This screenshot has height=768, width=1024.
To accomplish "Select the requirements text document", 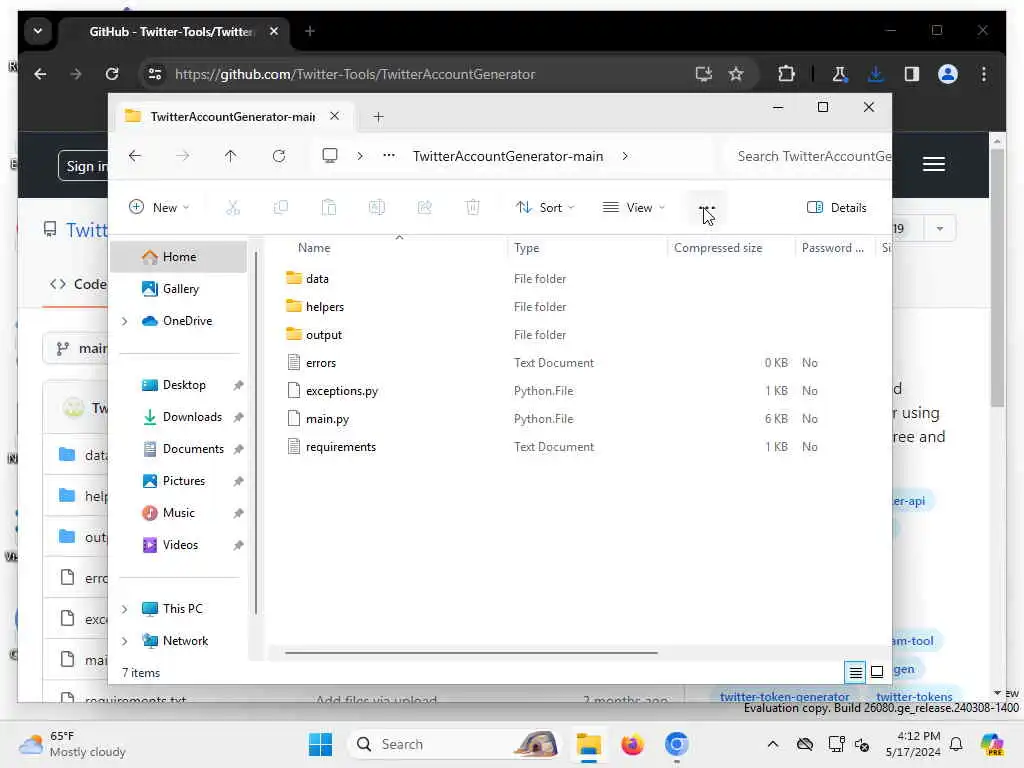I will pyautogui.click(x=340, y=447).
